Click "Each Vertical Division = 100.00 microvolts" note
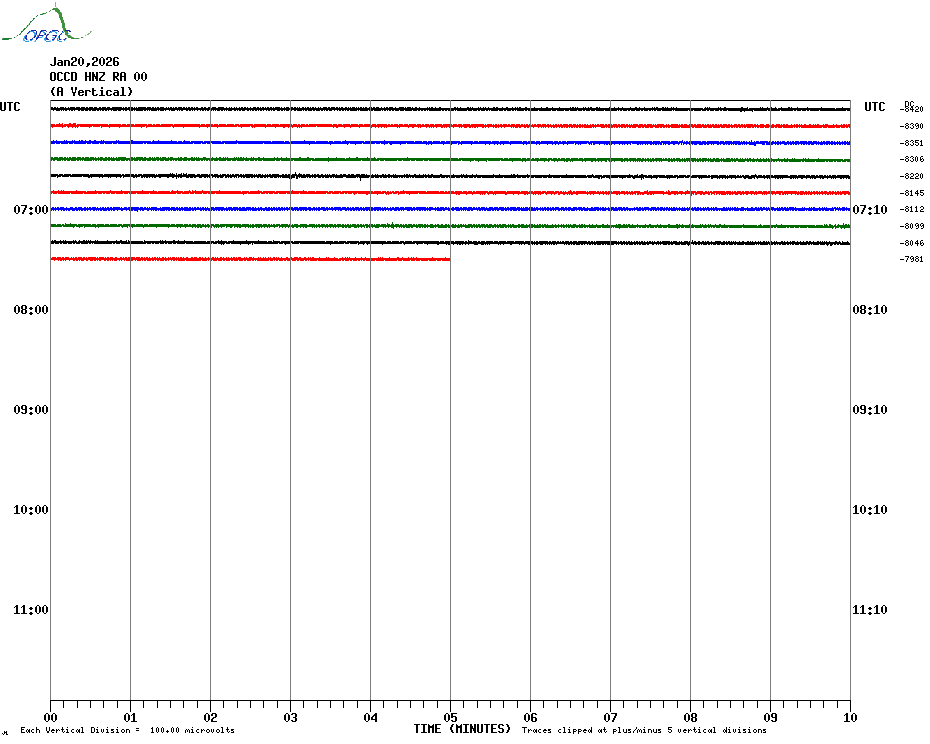The image size is (930, 744). pyautogui.click(x=128, y=730)
